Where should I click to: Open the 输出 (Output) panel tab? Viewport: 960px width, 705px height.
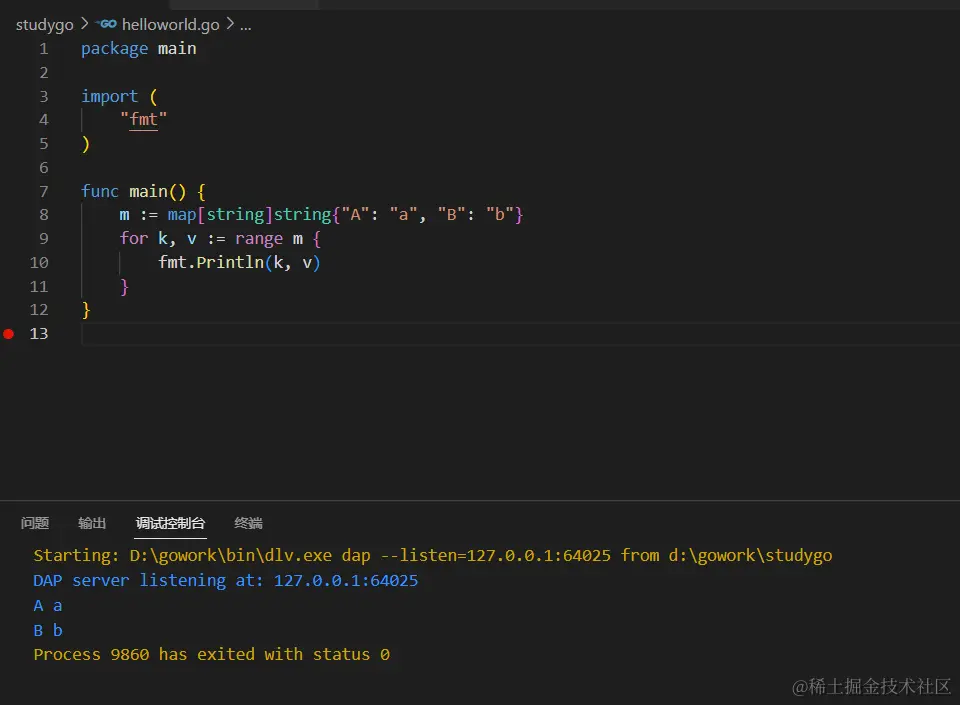tap(92, 523)
